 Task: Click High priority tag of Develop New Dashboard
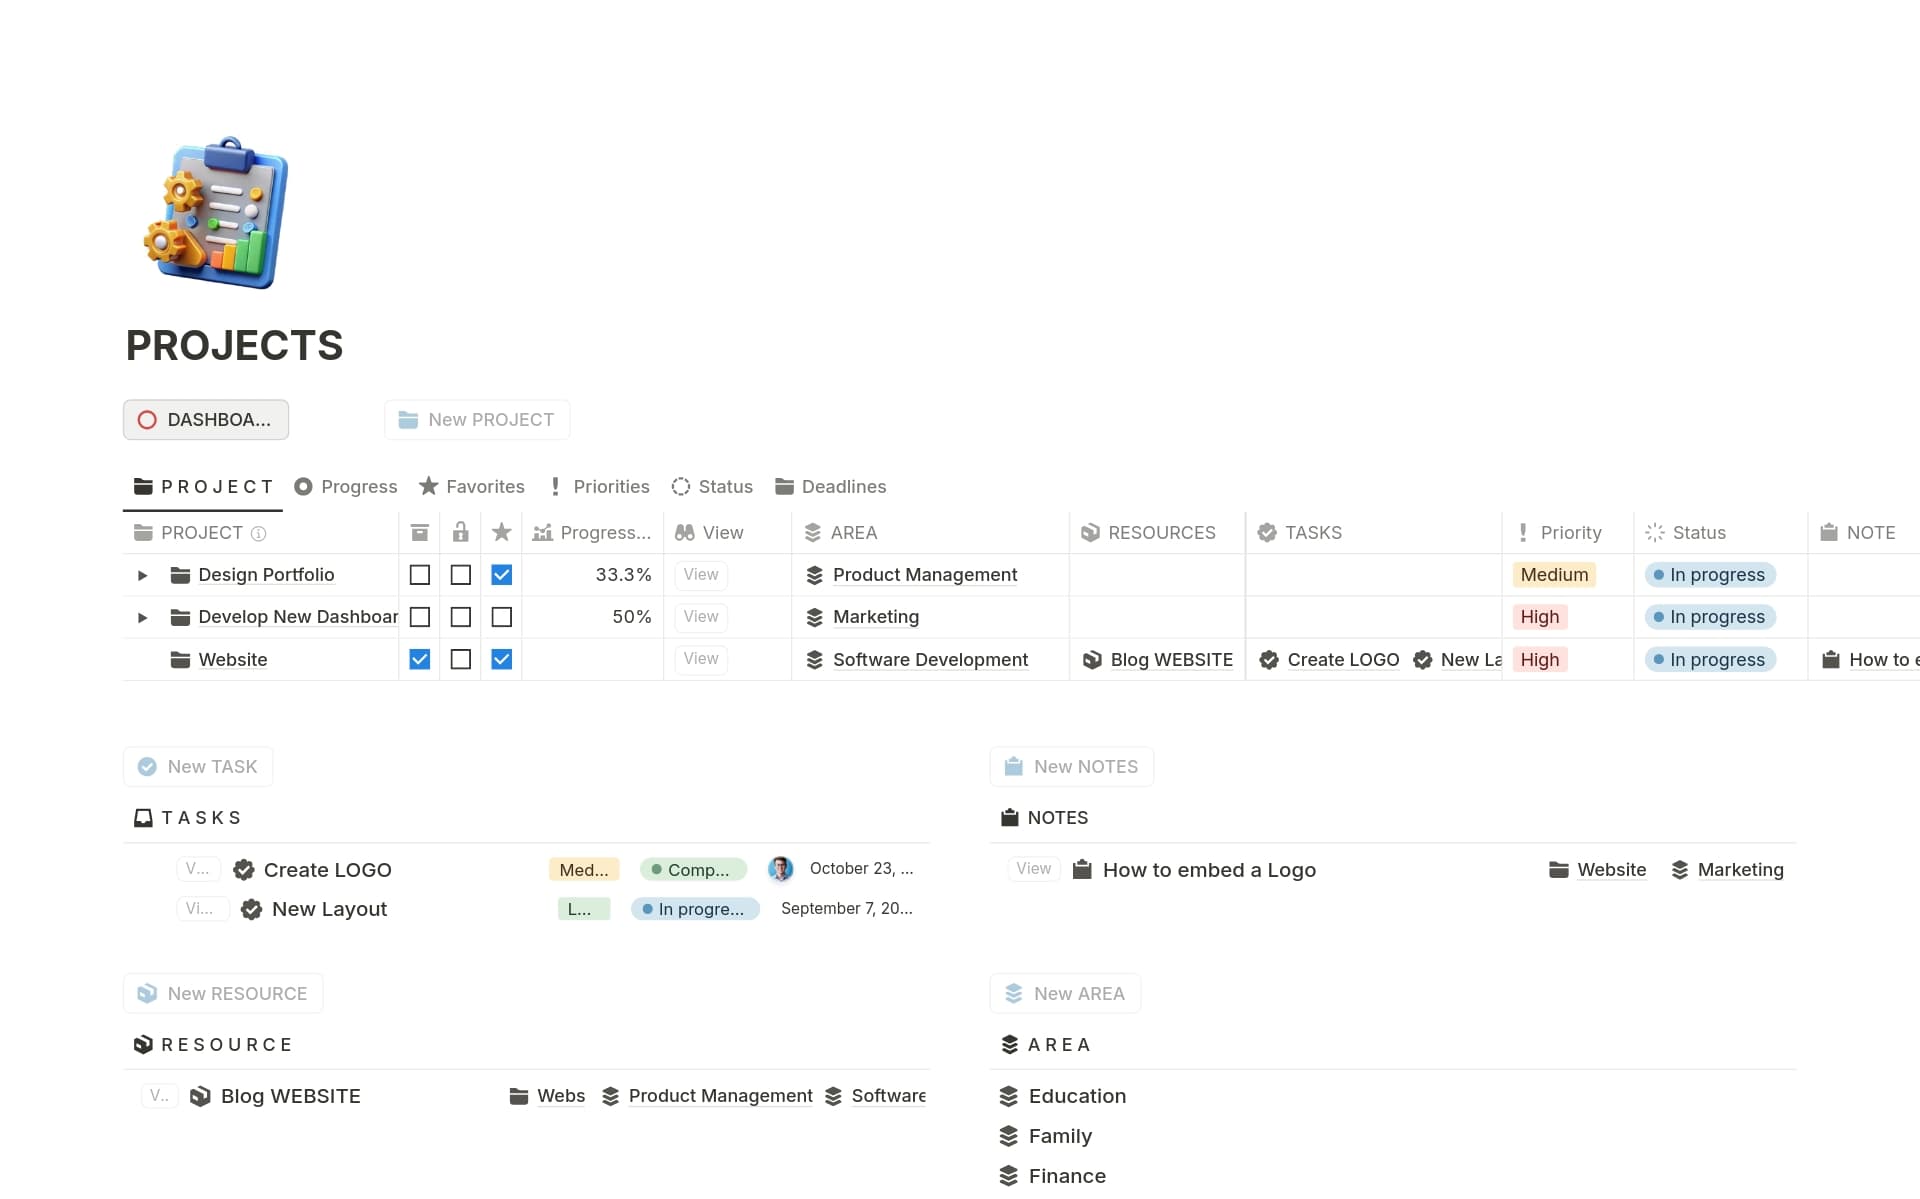pyautogui.click(x=1540, y=617)
